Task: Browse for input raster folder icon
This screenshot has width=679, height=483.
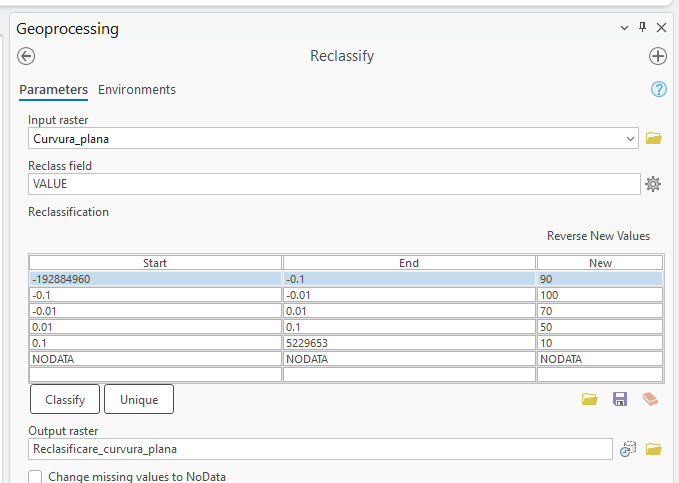Action: pyautogui.click(x=654, y=139)
